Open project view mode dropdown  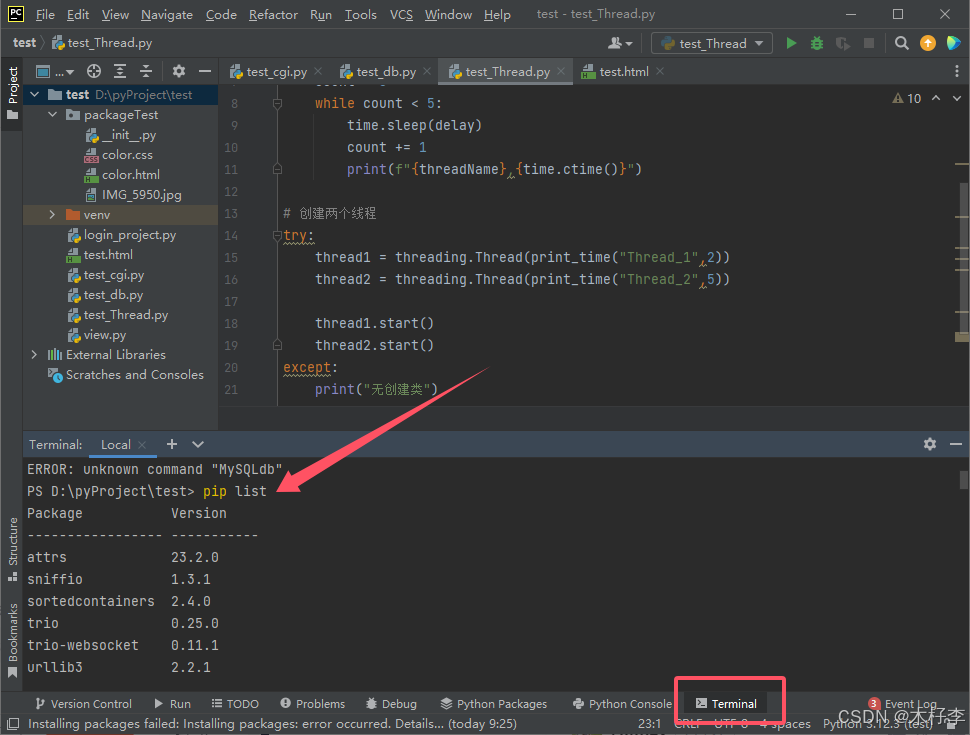coord(54,72)
